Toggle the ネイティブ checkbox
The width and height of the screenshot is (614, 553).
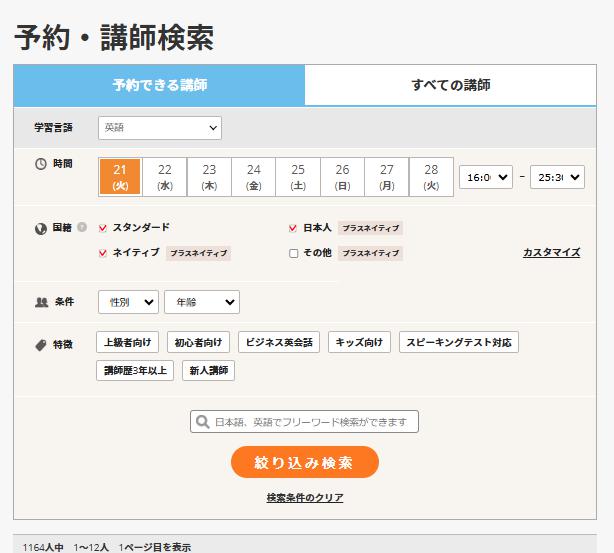pyautogui.click(x=103, y=254)
